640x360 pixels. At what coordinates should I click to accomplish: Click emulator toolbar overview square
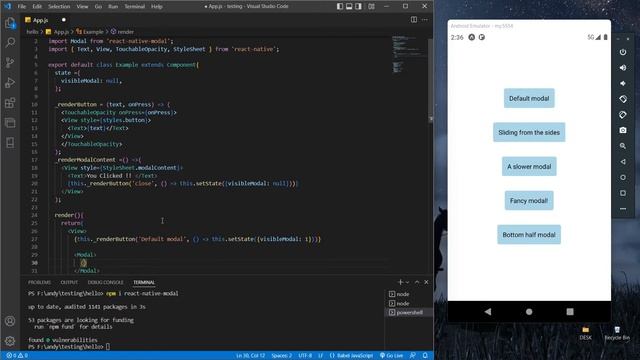623,193
